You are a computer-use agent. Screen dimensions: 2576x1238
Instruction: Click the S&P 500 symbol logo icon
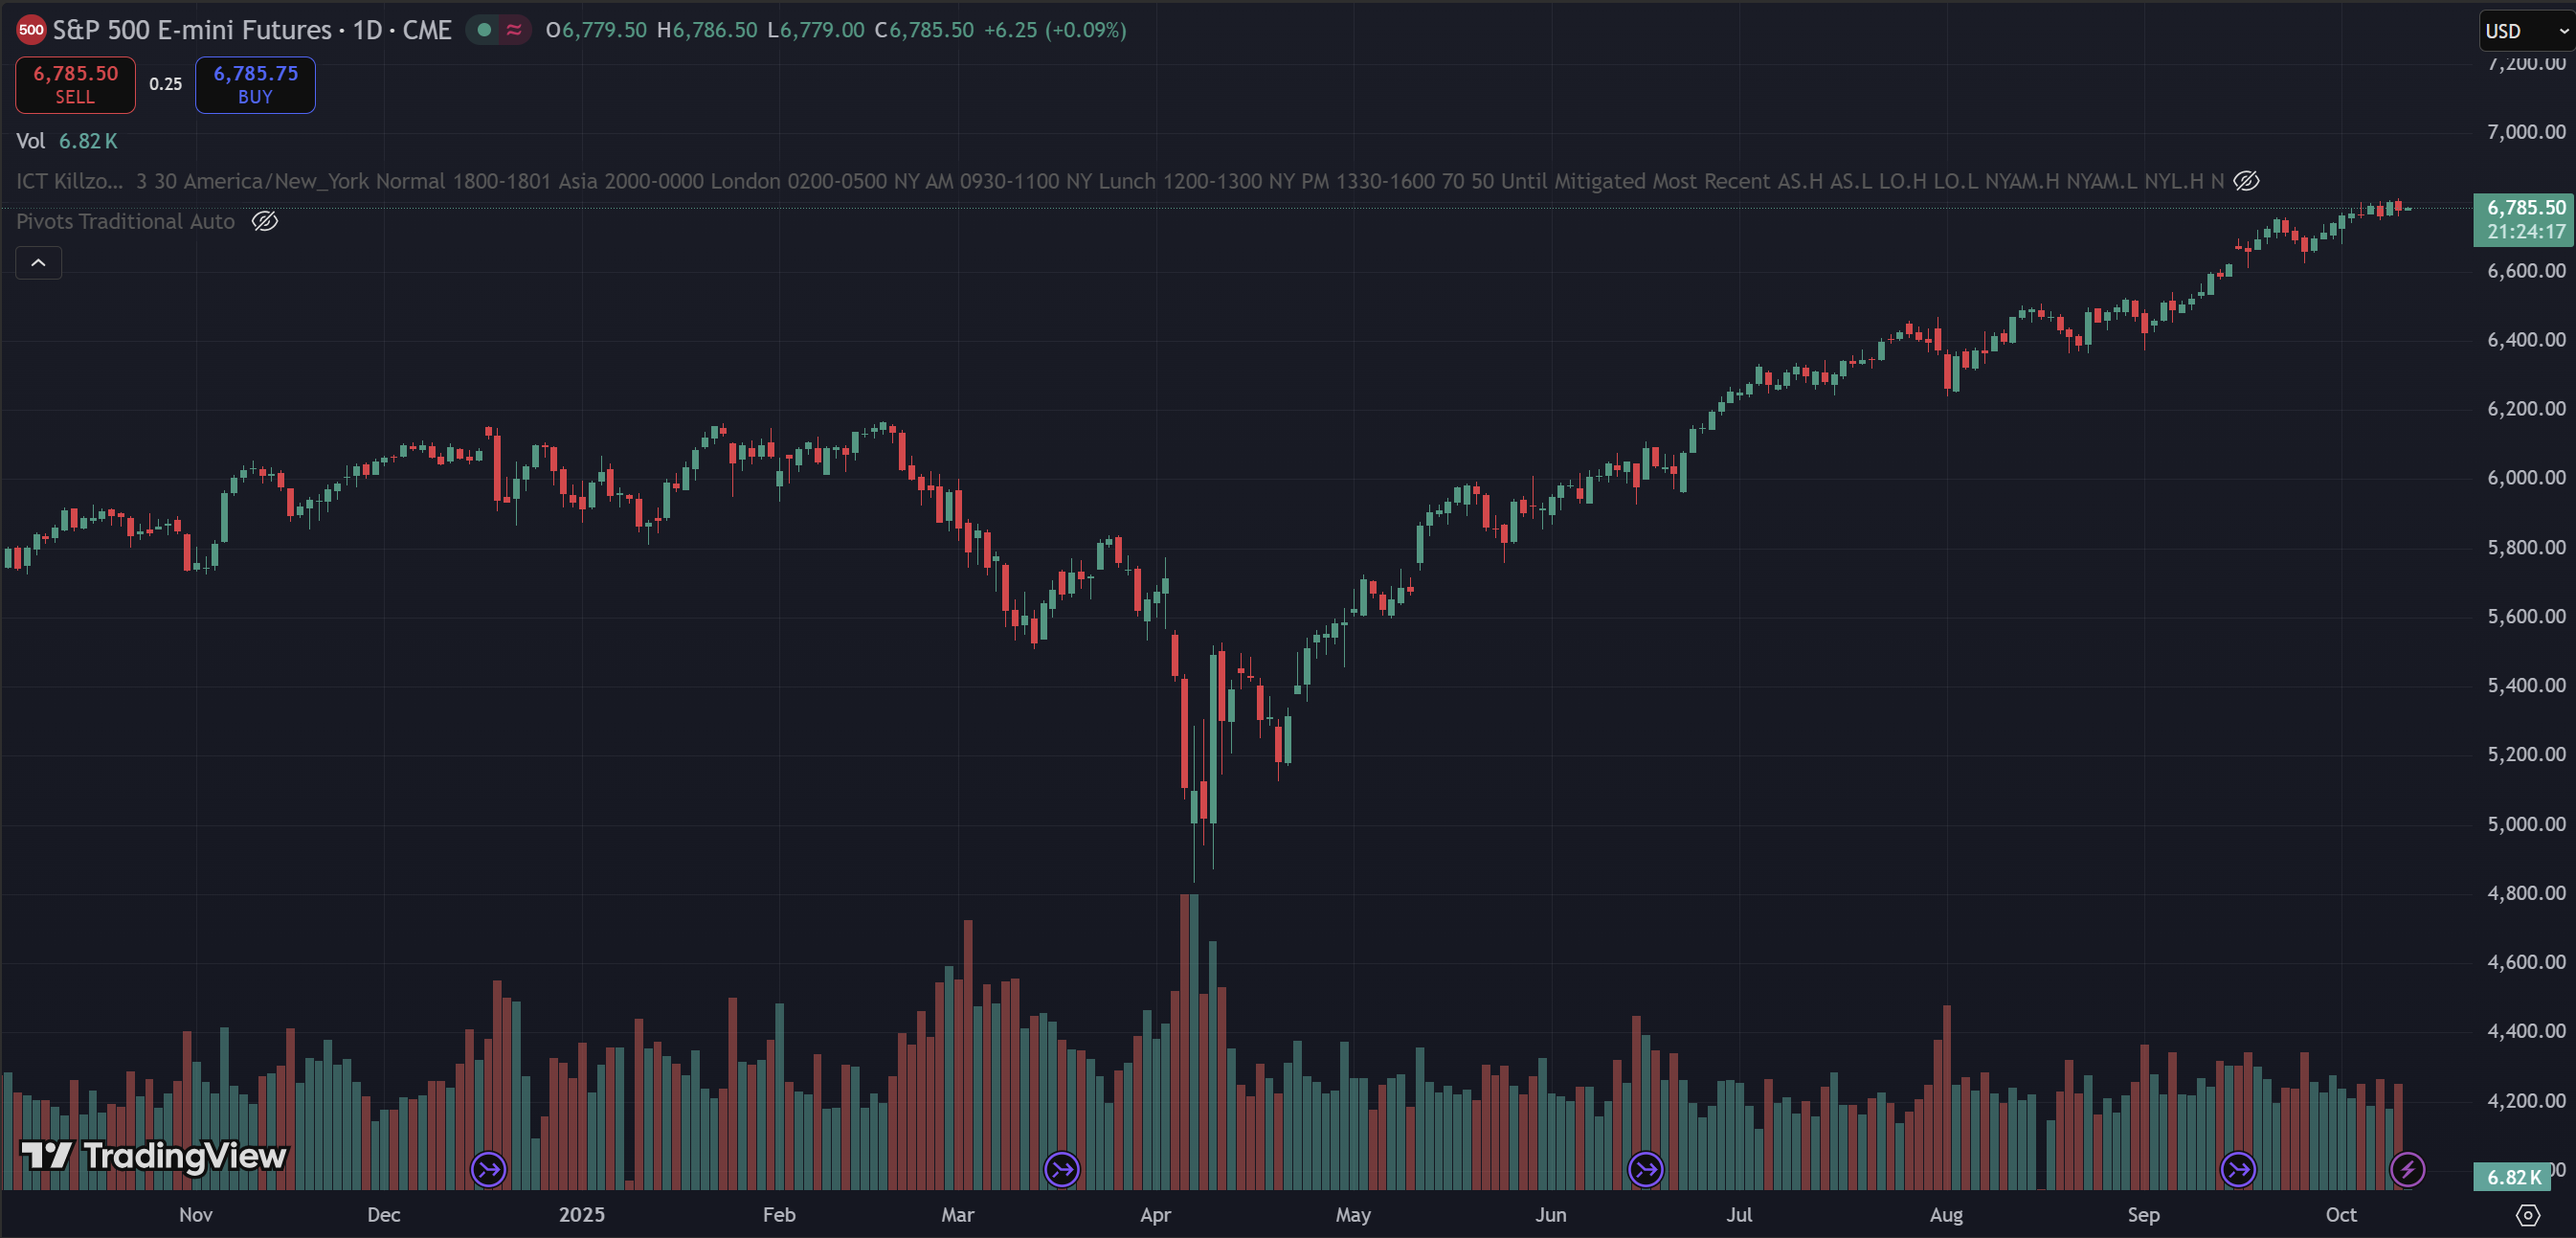pos(31,30)
